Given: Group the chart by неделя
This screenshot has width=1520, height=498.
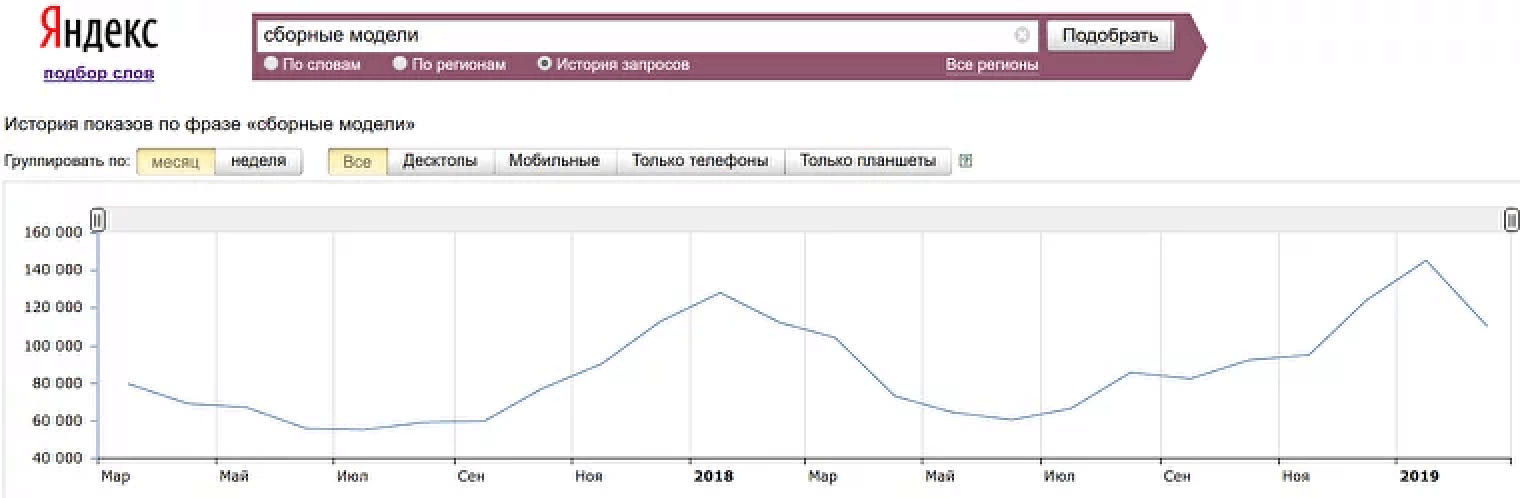Looking at the screenshot, I should 258,161.
